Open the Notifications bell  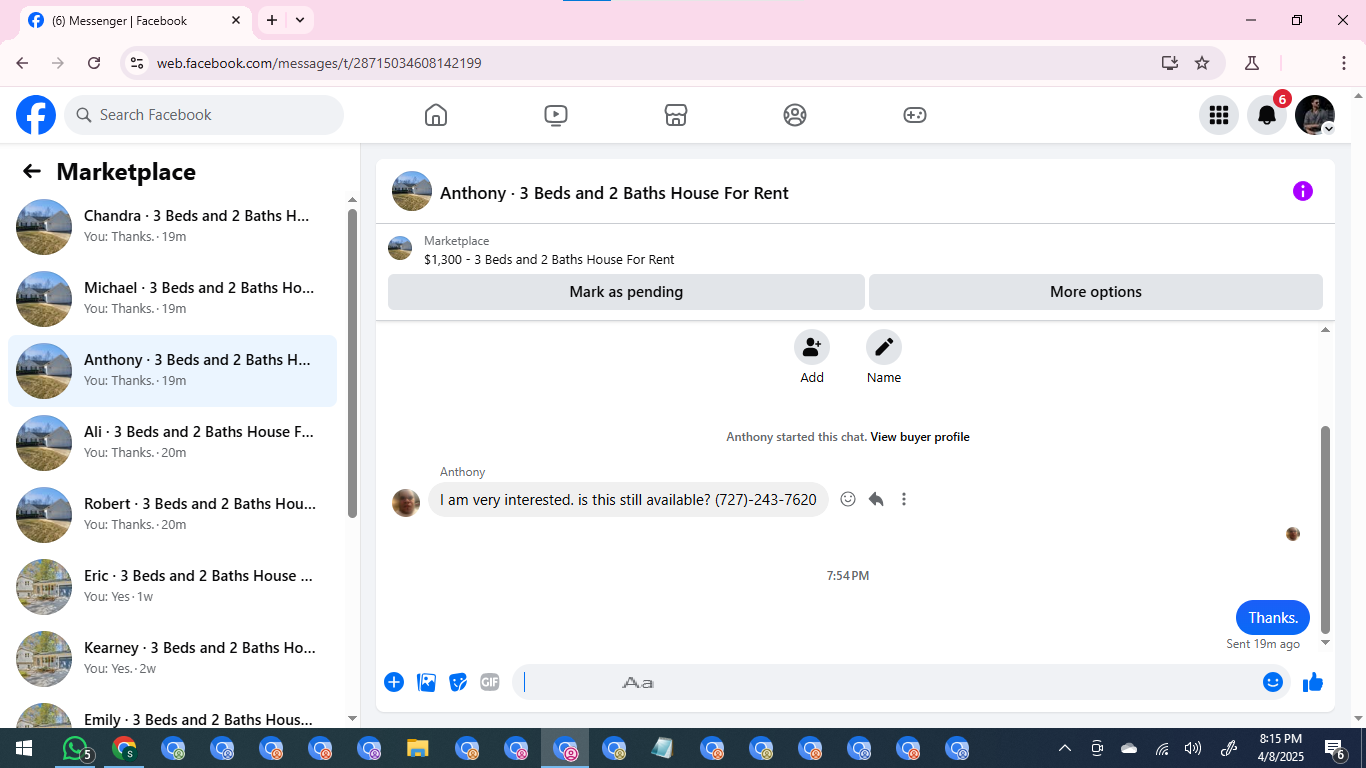click(x=1267, y=115)
